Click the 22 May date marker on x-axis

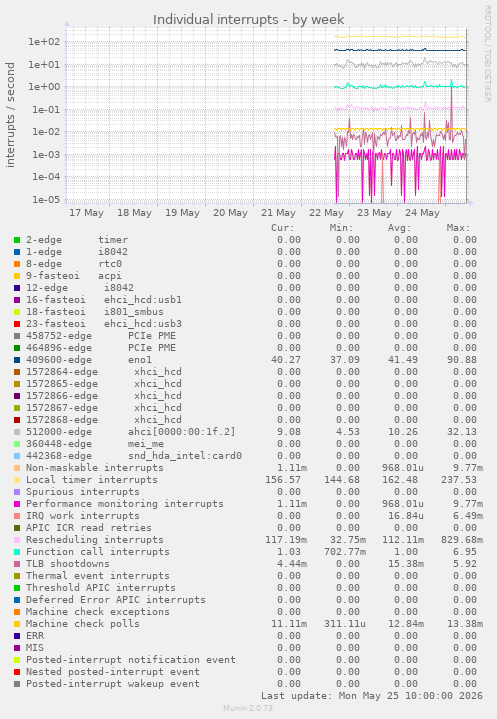click(x=326, y=213)
